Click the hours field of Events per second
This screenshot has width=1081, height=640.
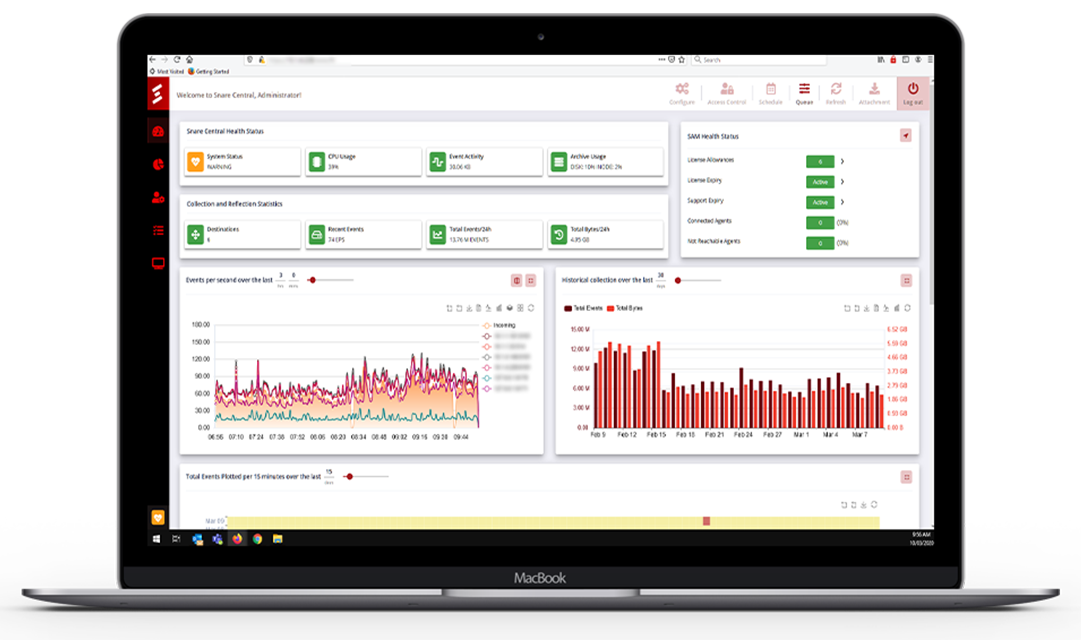(281, 277)
